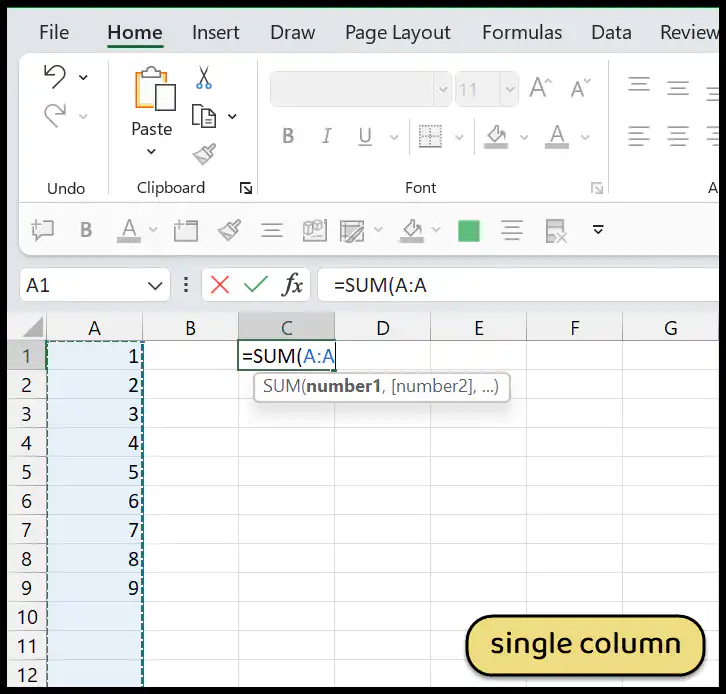
Task: Click the Select All corner triangle
Action: click(32, 326)
